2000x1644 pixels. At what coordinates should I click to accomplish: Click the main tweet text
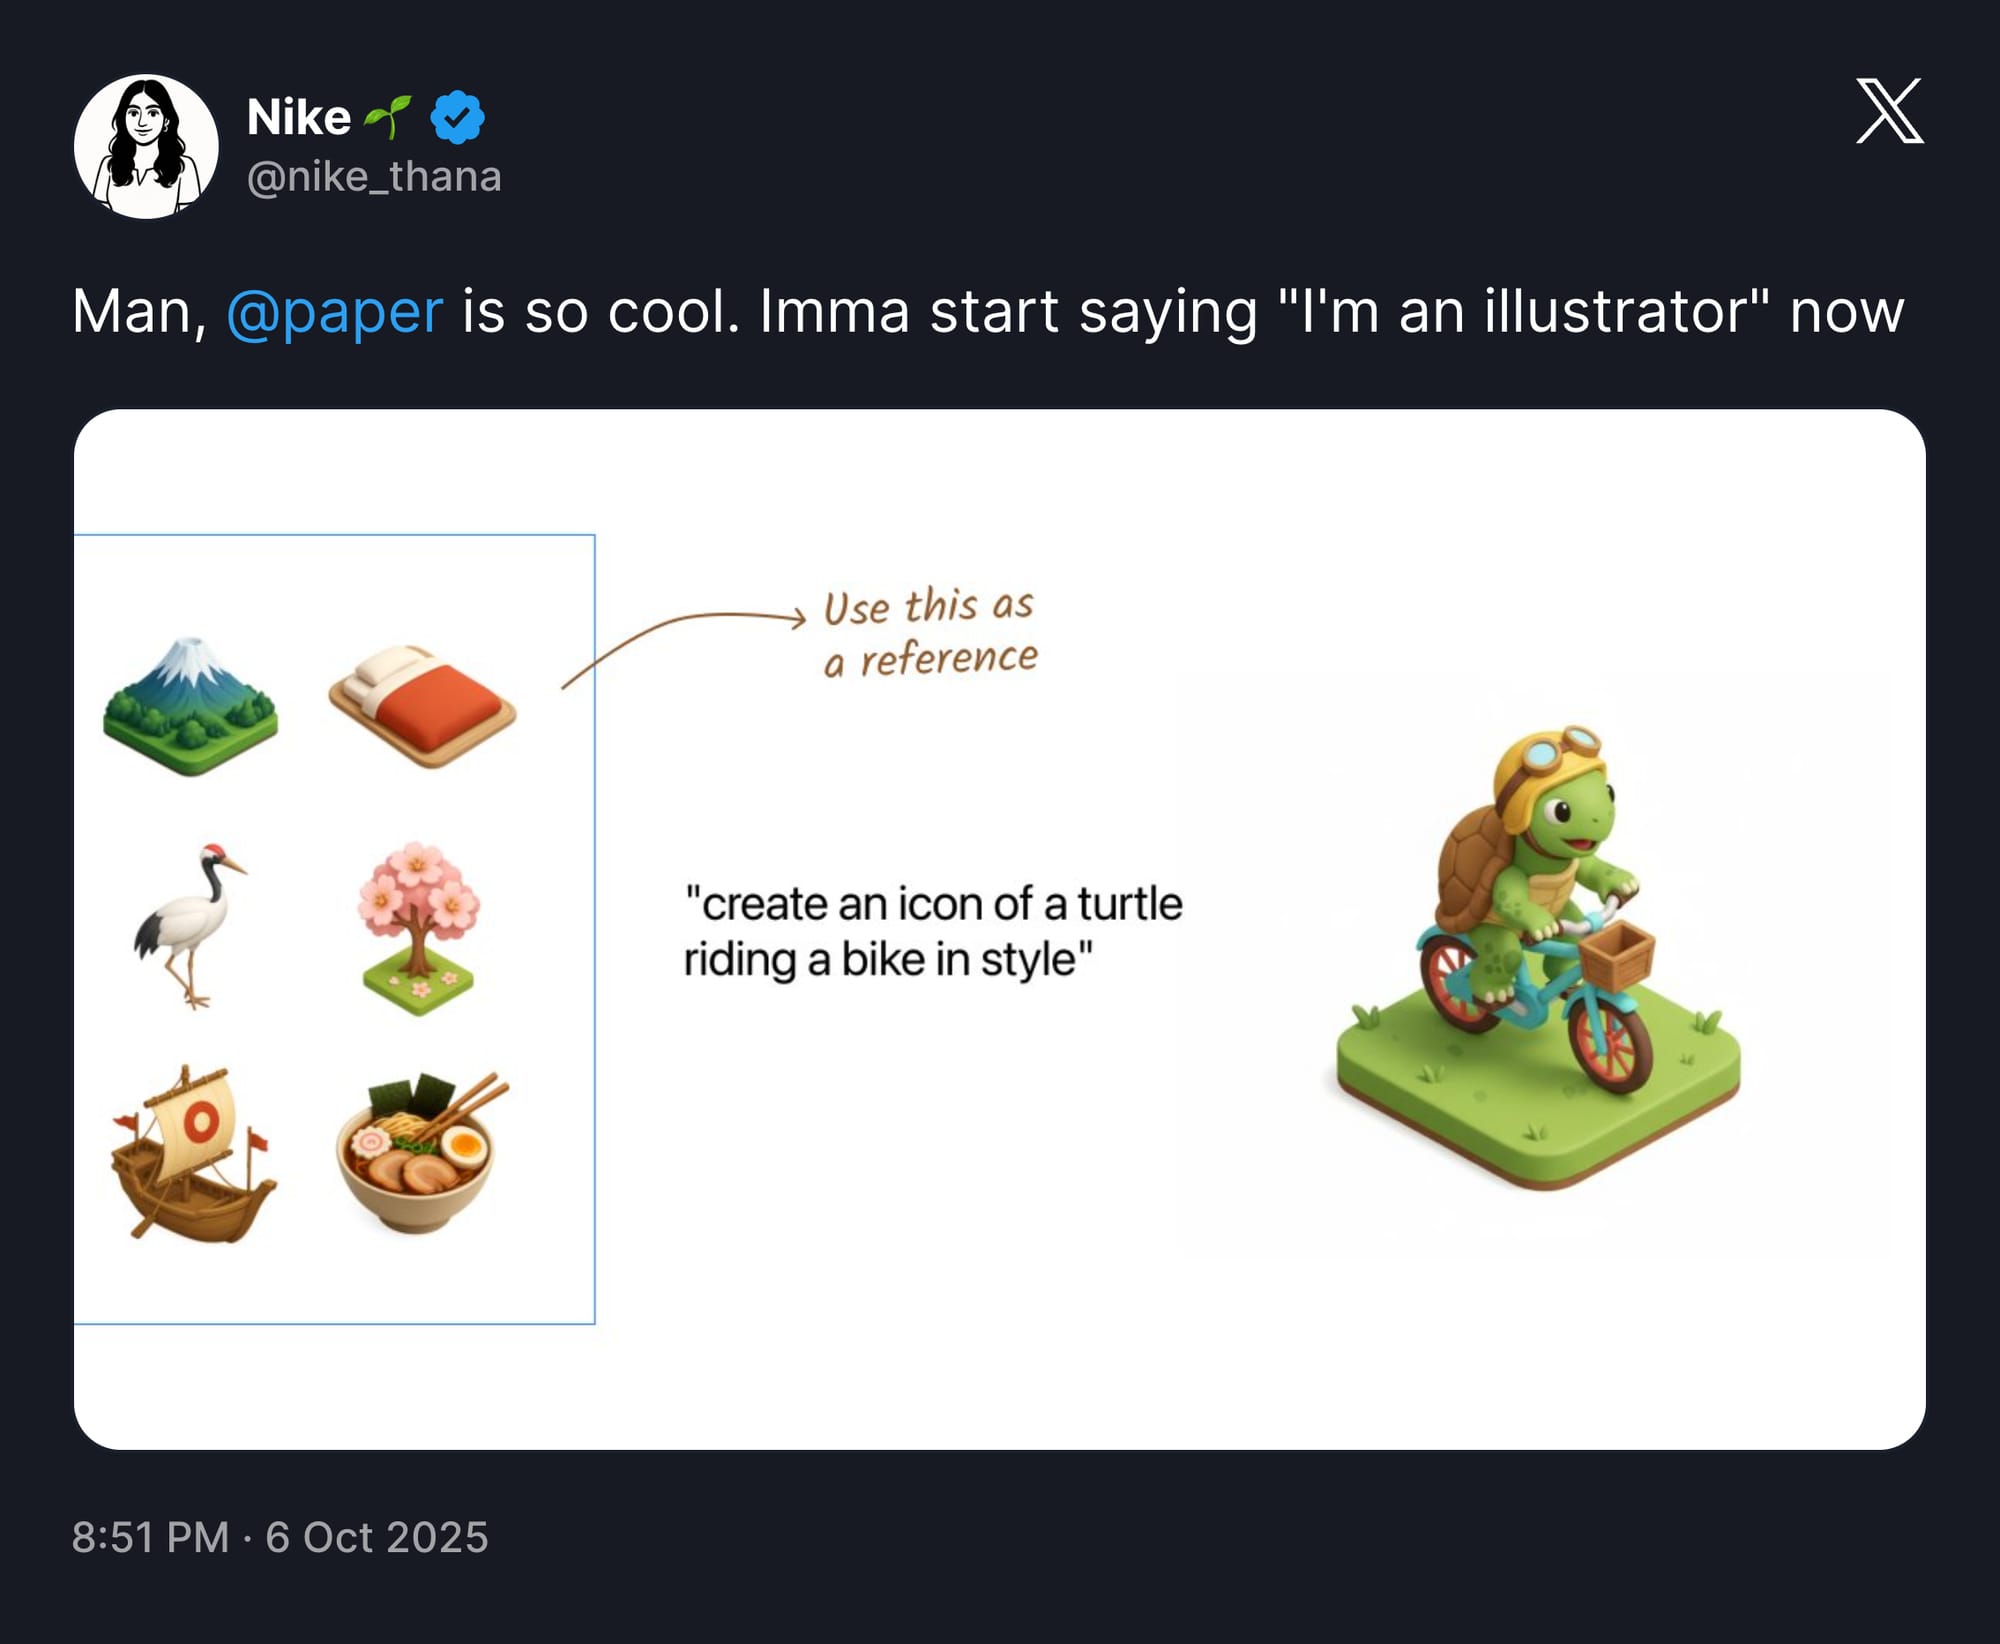pos(987,311)
